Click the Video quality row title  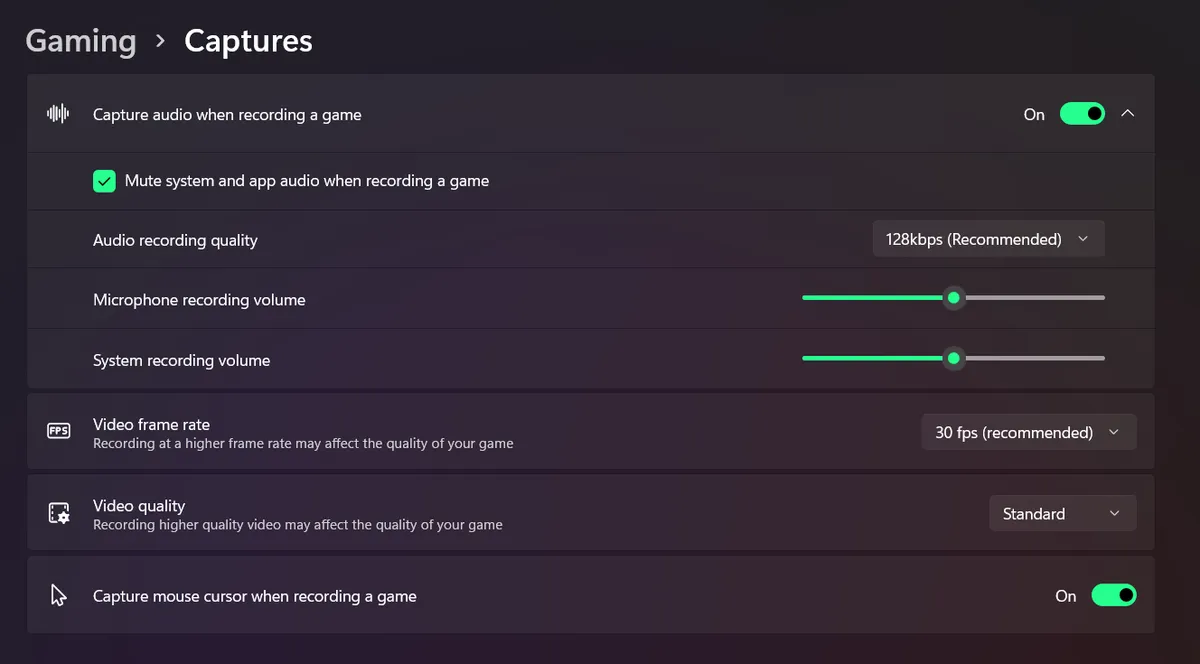click(x=139, y=506)
